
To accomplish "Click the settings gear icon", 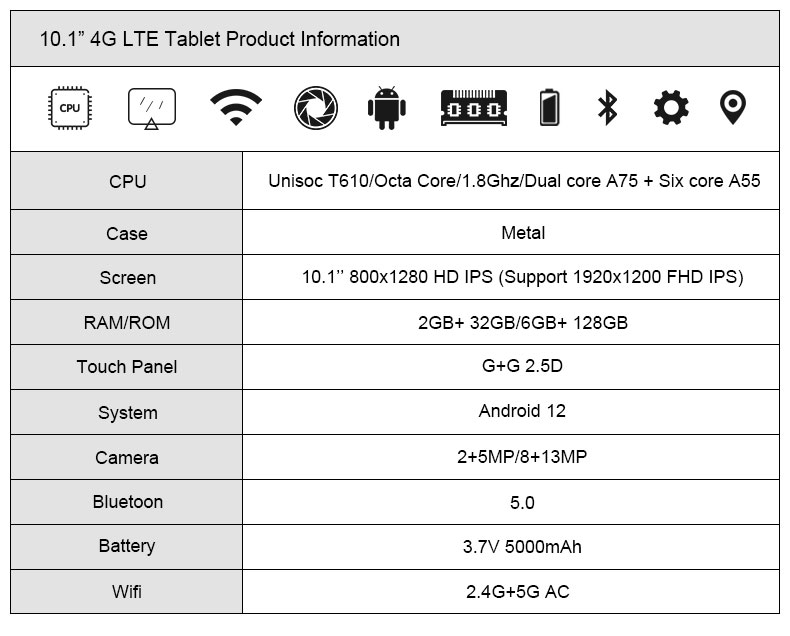I will [x=671, y=107].
